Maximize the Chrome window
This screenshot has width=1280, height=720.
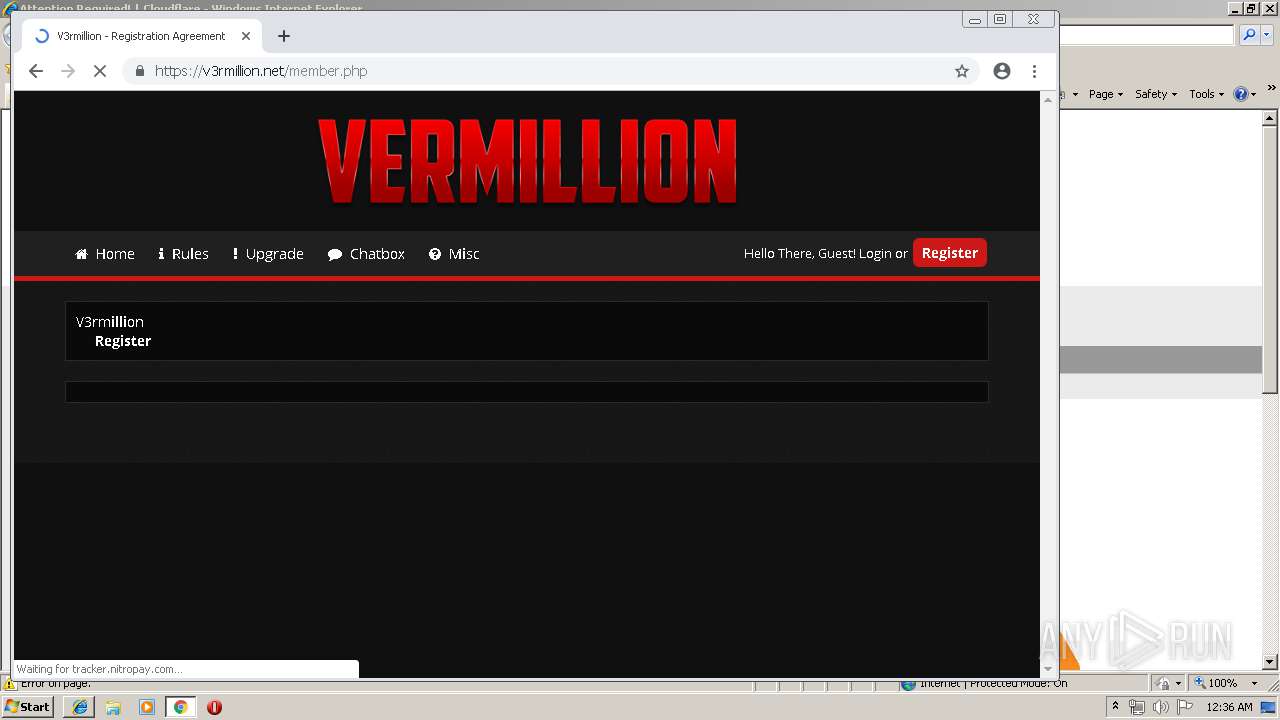1000,19
